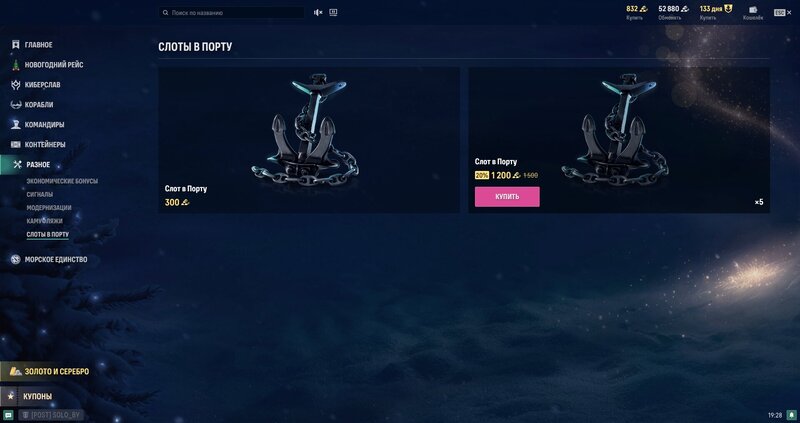The image size is (800, 423).
Task: Open the Главное section
Action: tap(32, 45)
